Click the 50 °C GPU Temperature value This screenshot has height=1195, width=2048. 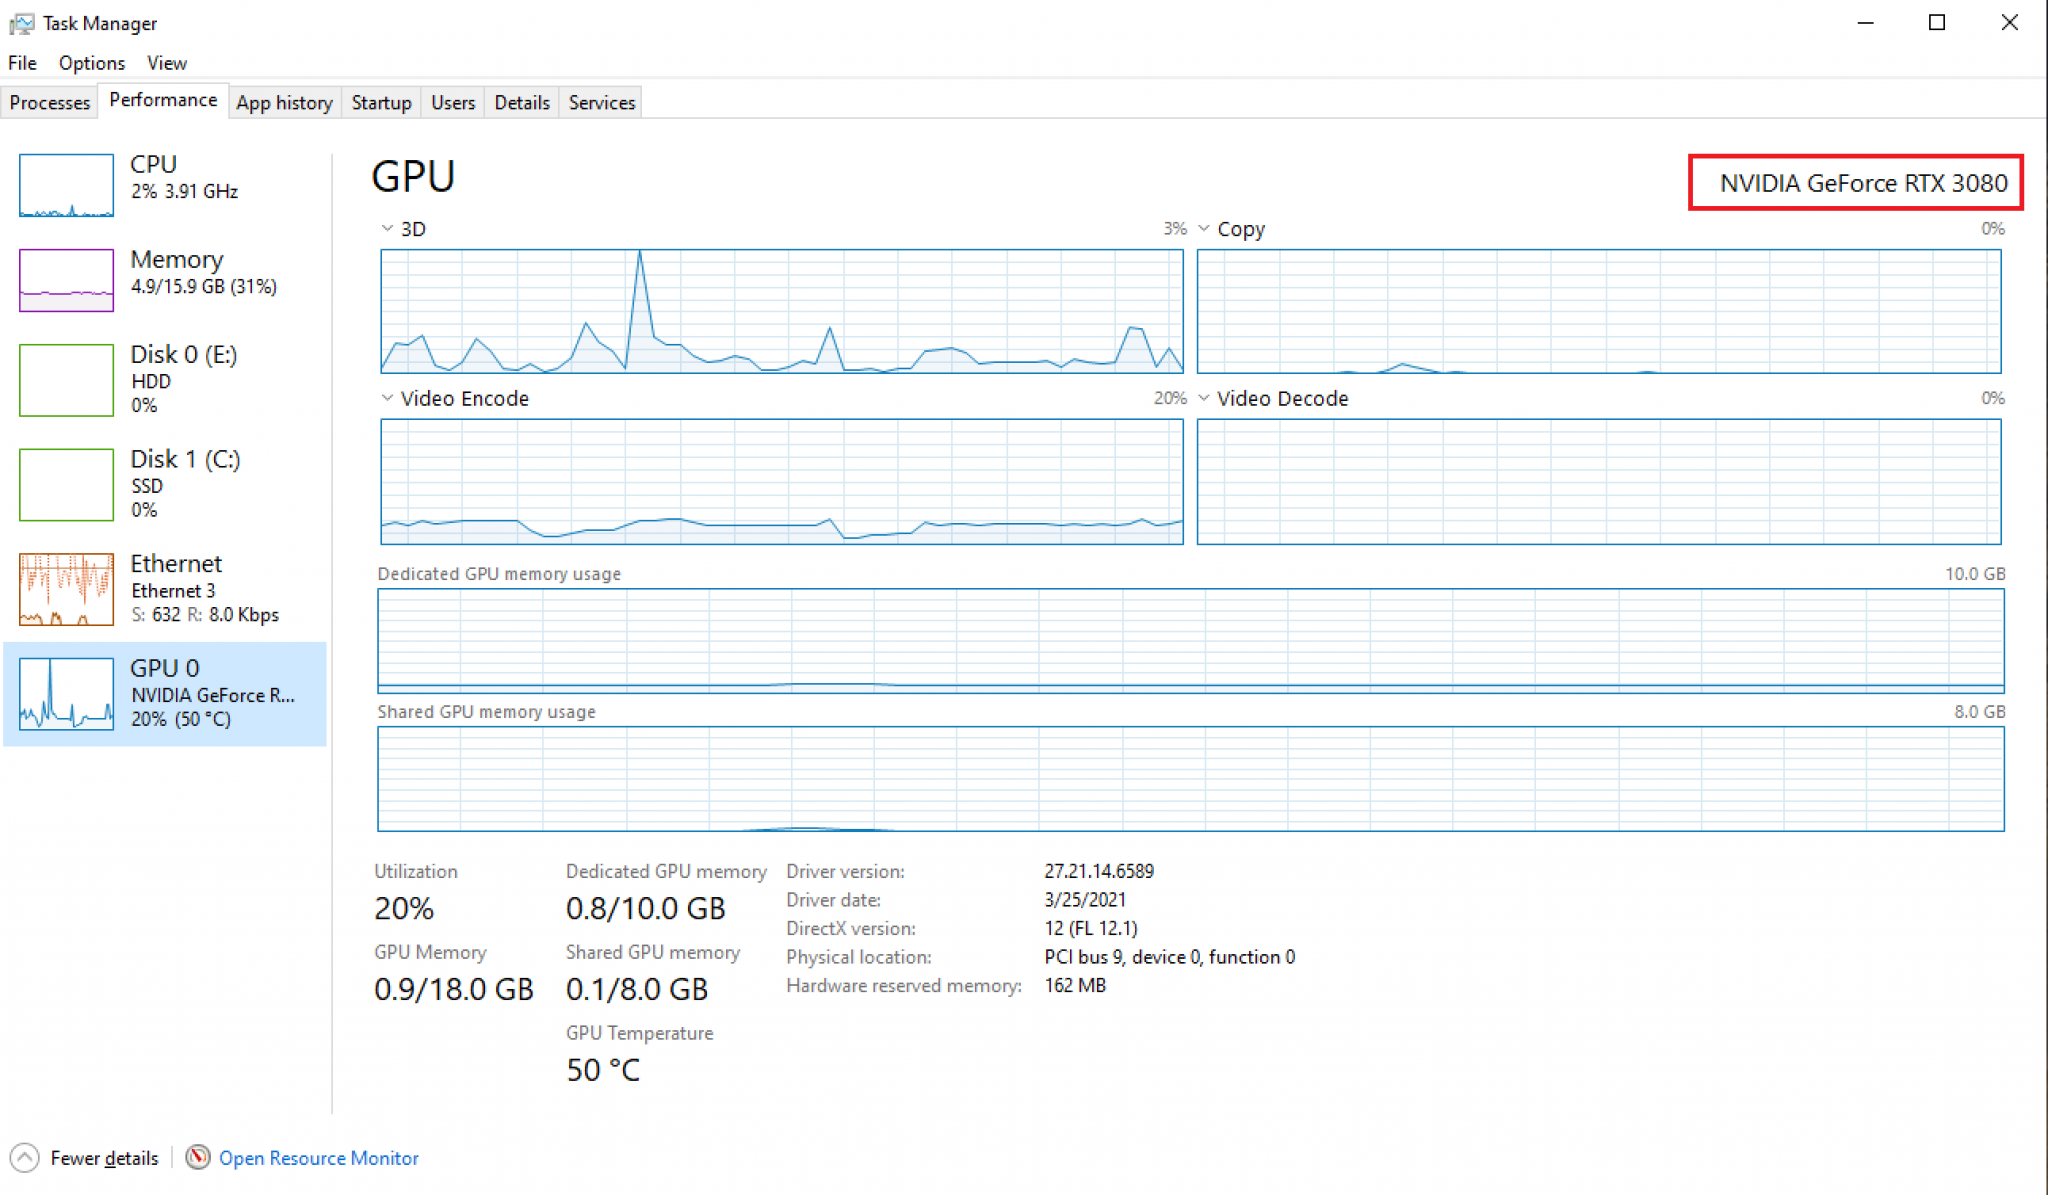click(x=603, y=1070)
